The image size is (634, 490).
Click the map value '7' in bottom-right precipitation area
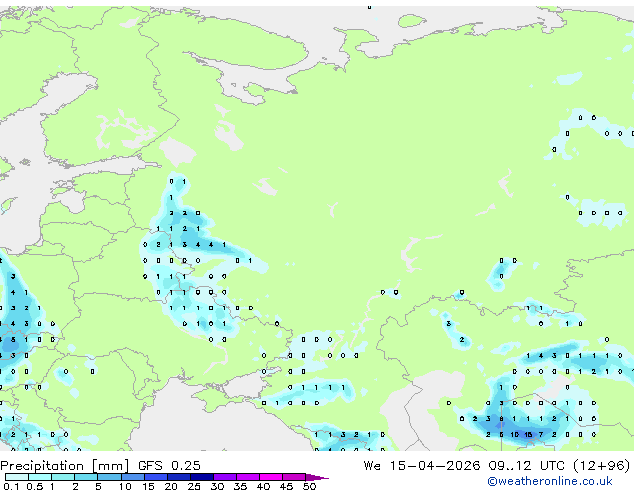coord(541,435)
